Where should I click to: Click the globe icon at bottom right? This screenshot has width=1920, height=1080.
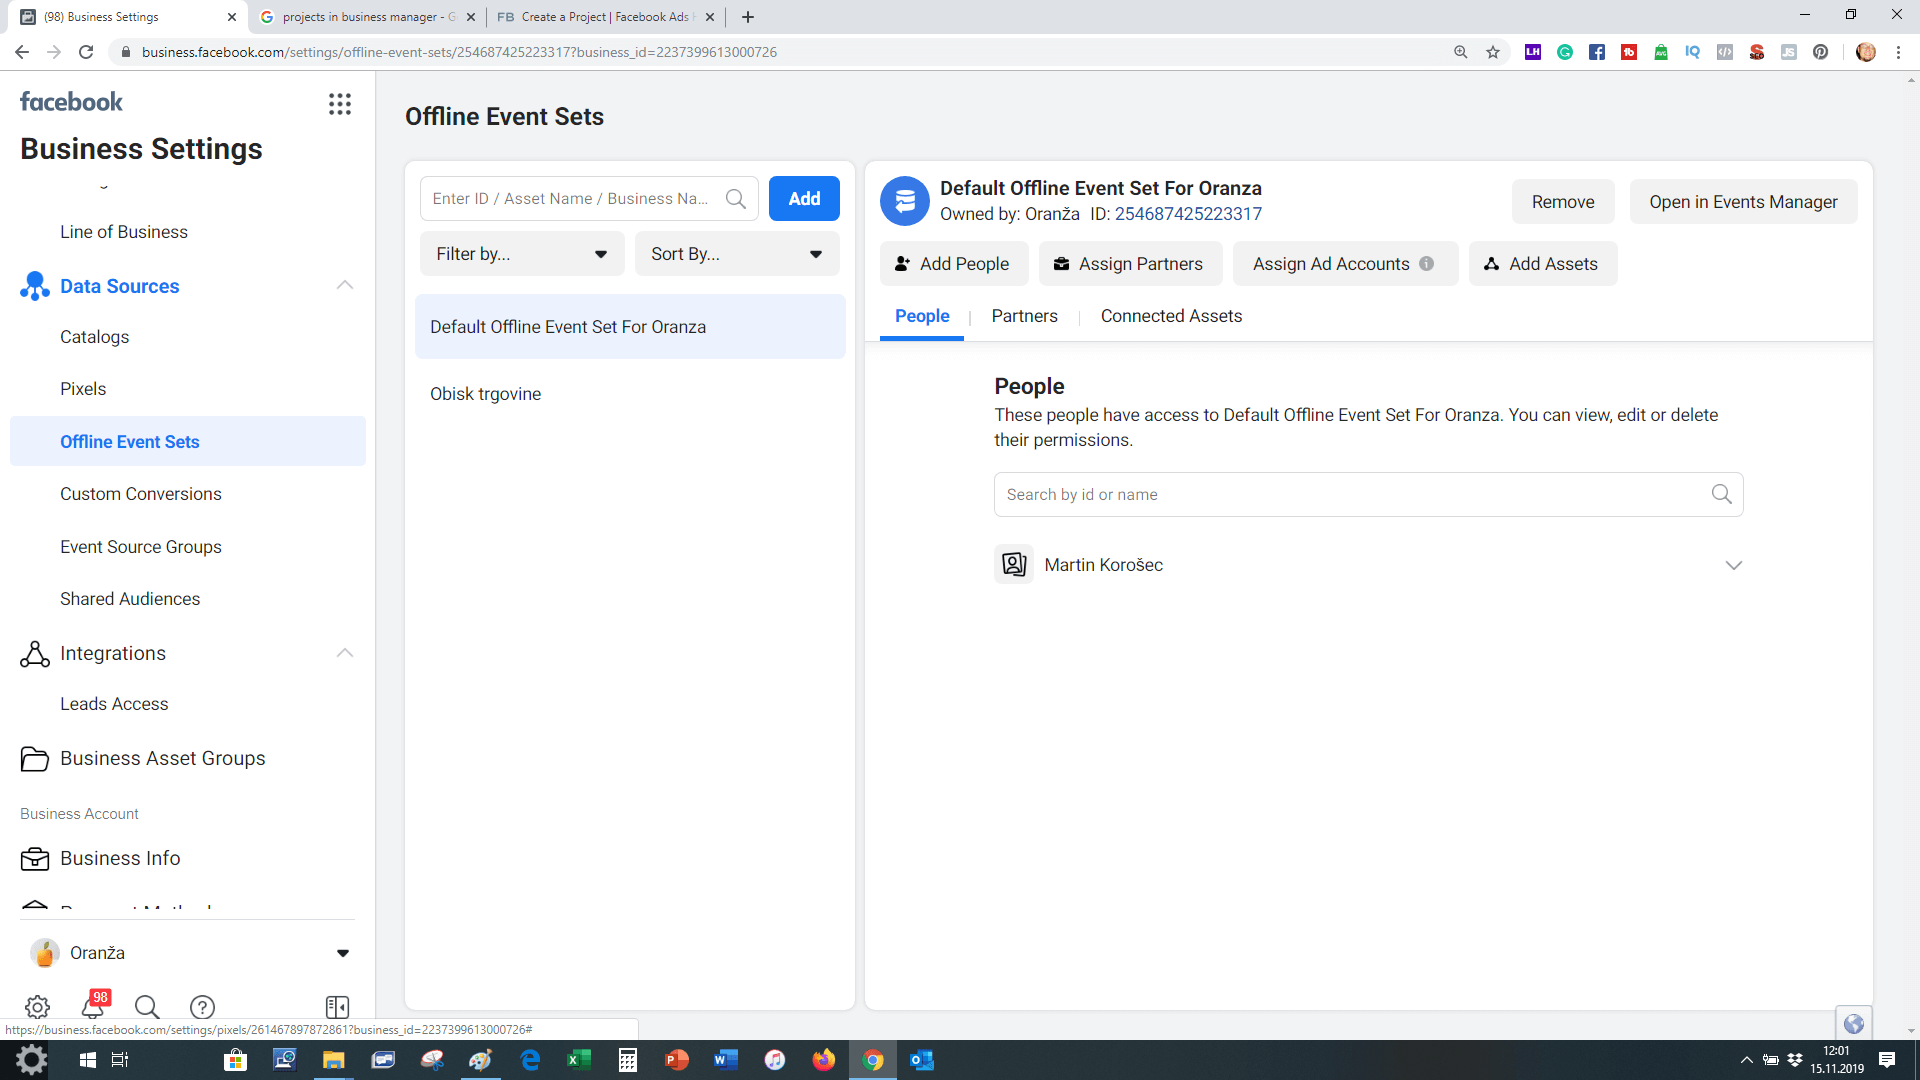coord(1853,1023)
